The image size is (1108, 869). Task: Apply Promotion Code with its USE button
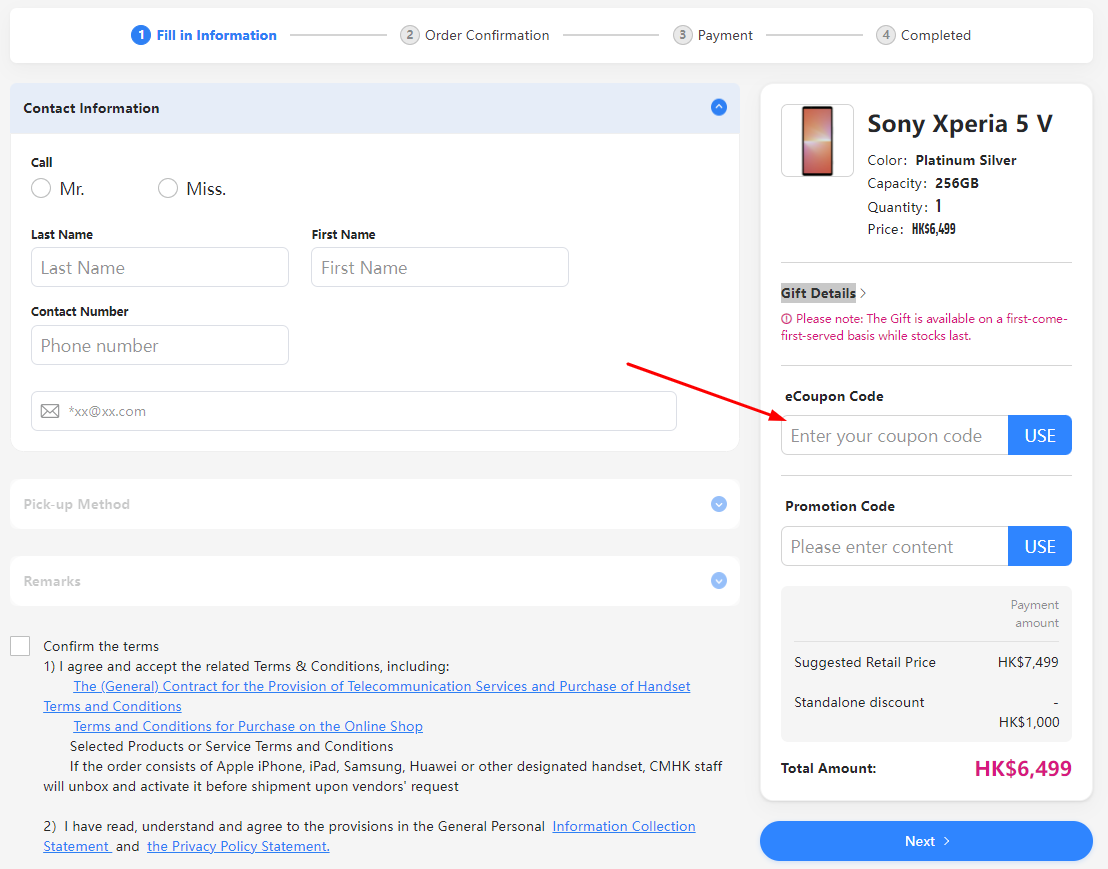(1039, 546)
